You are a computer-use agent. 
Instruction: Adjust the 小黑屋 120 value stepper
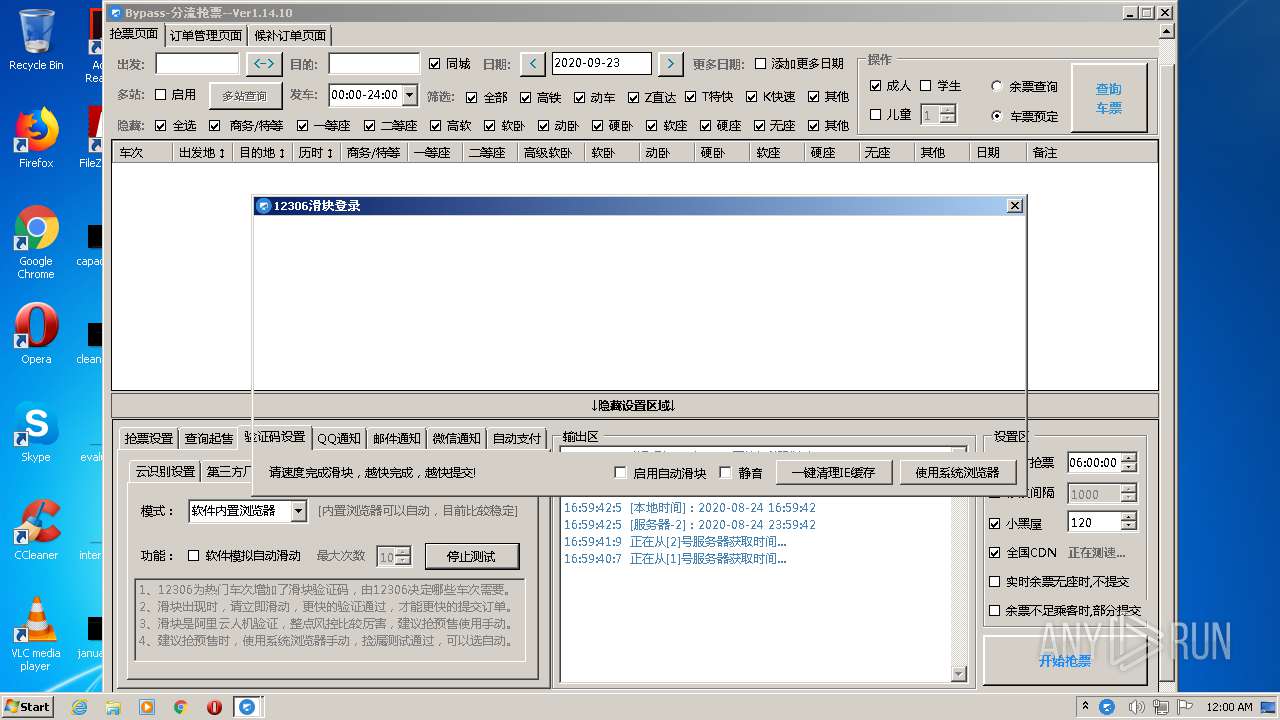click(x=1129, y=522)
